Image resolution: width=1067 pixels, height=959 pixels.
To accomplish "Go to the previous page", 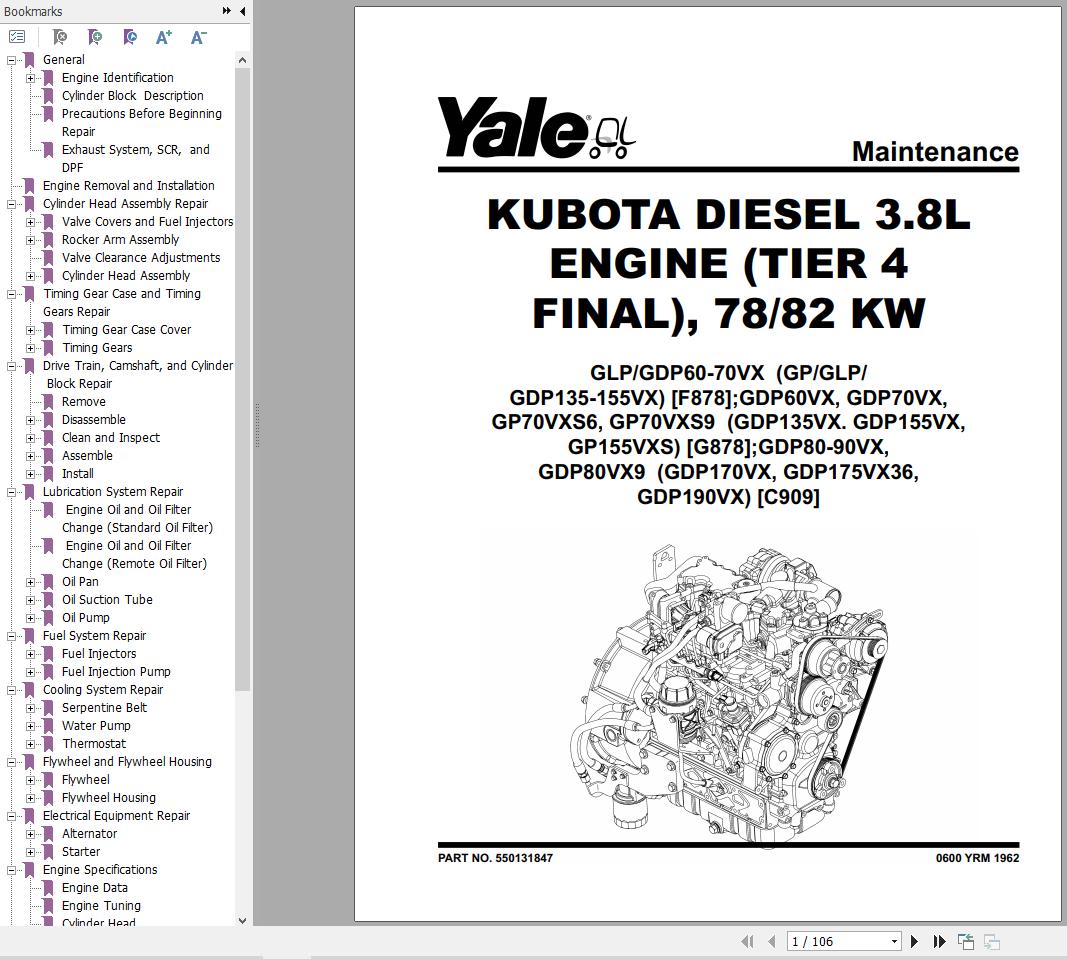I will [771, 941].
